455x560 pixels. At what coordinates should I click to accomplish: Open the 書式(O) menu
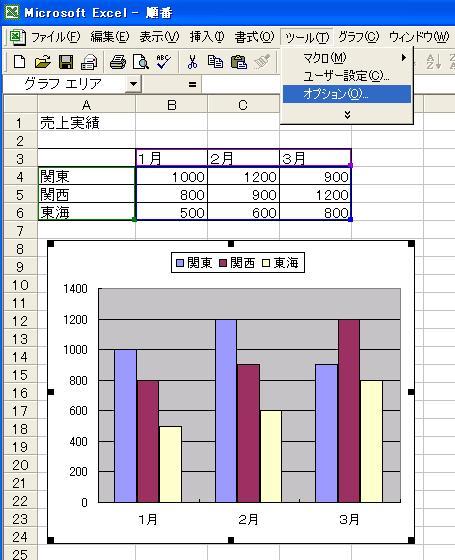tap(254, 37)
